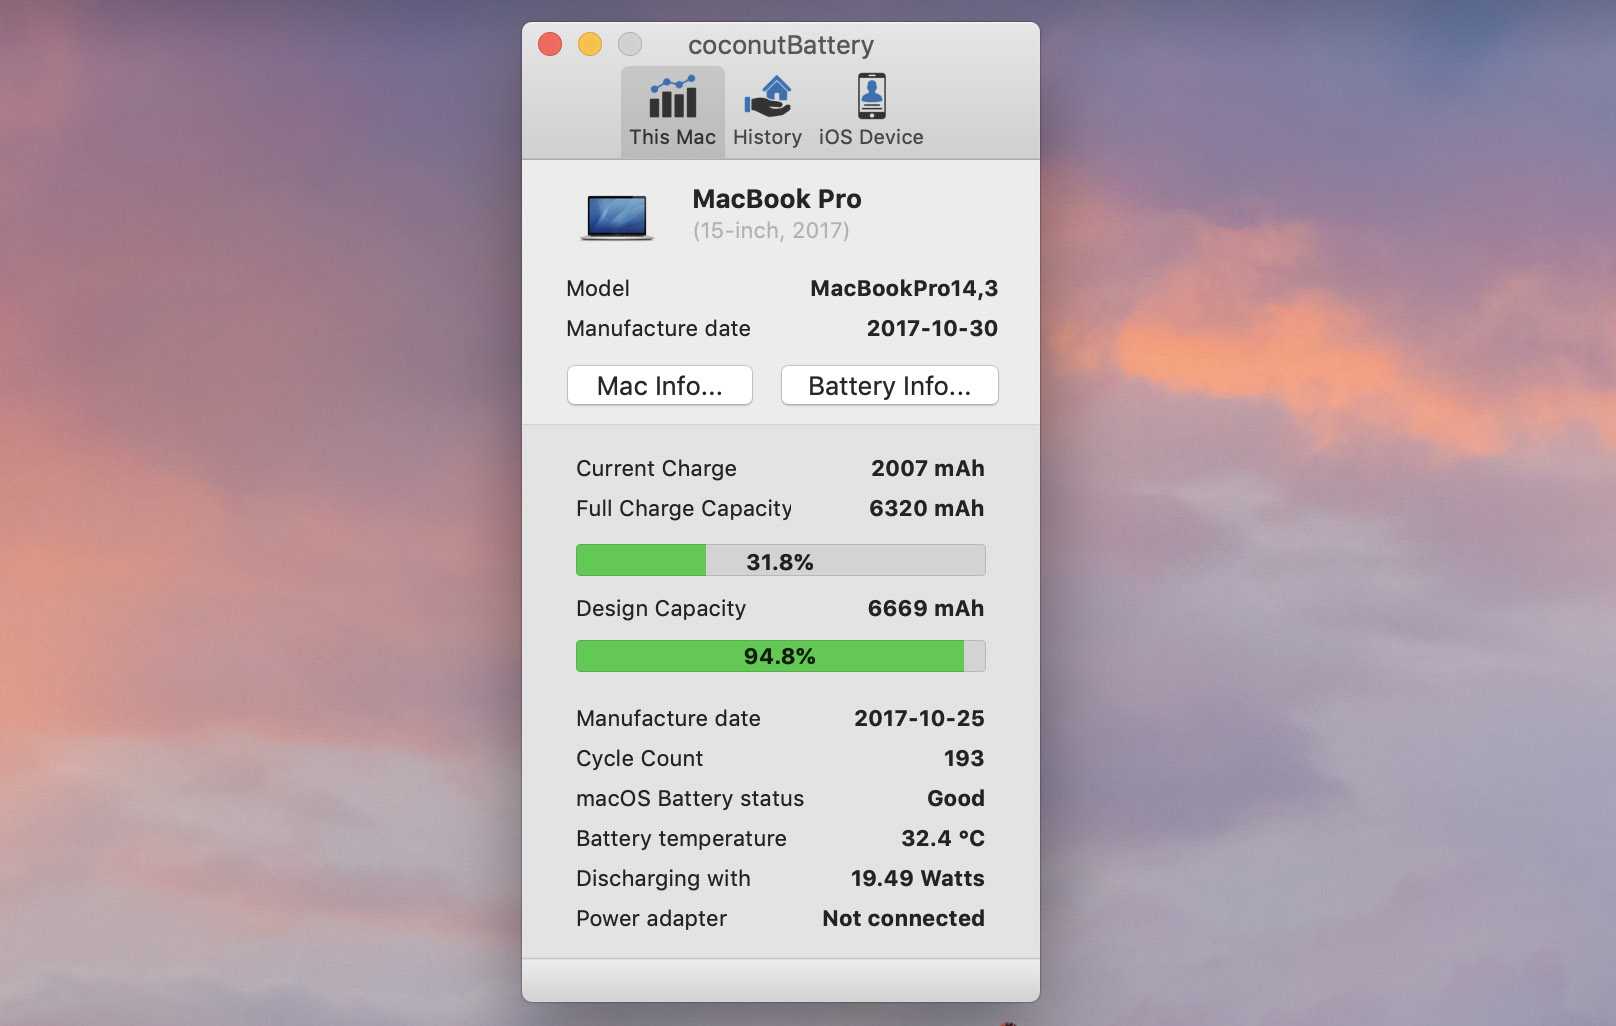
Task: Minimize window with the yellow button
Action: tap(590, 45)
